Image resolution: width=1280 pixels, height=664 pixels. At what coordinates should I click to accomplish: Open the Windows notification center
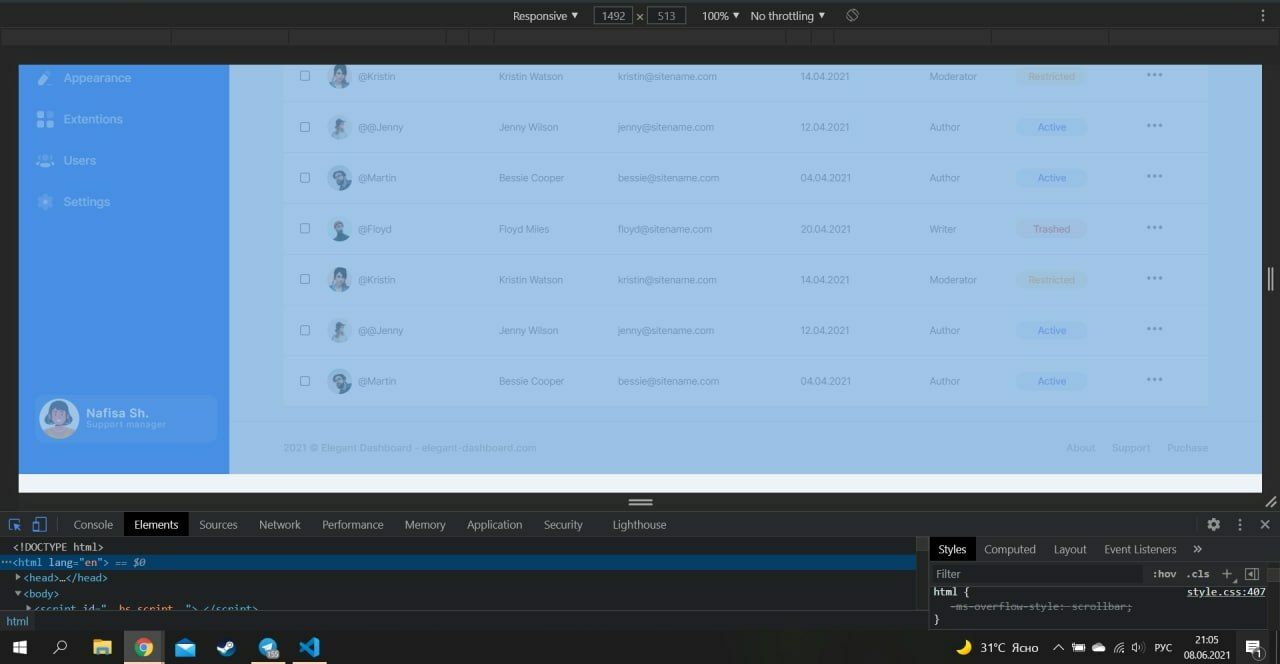point(1253,647)
